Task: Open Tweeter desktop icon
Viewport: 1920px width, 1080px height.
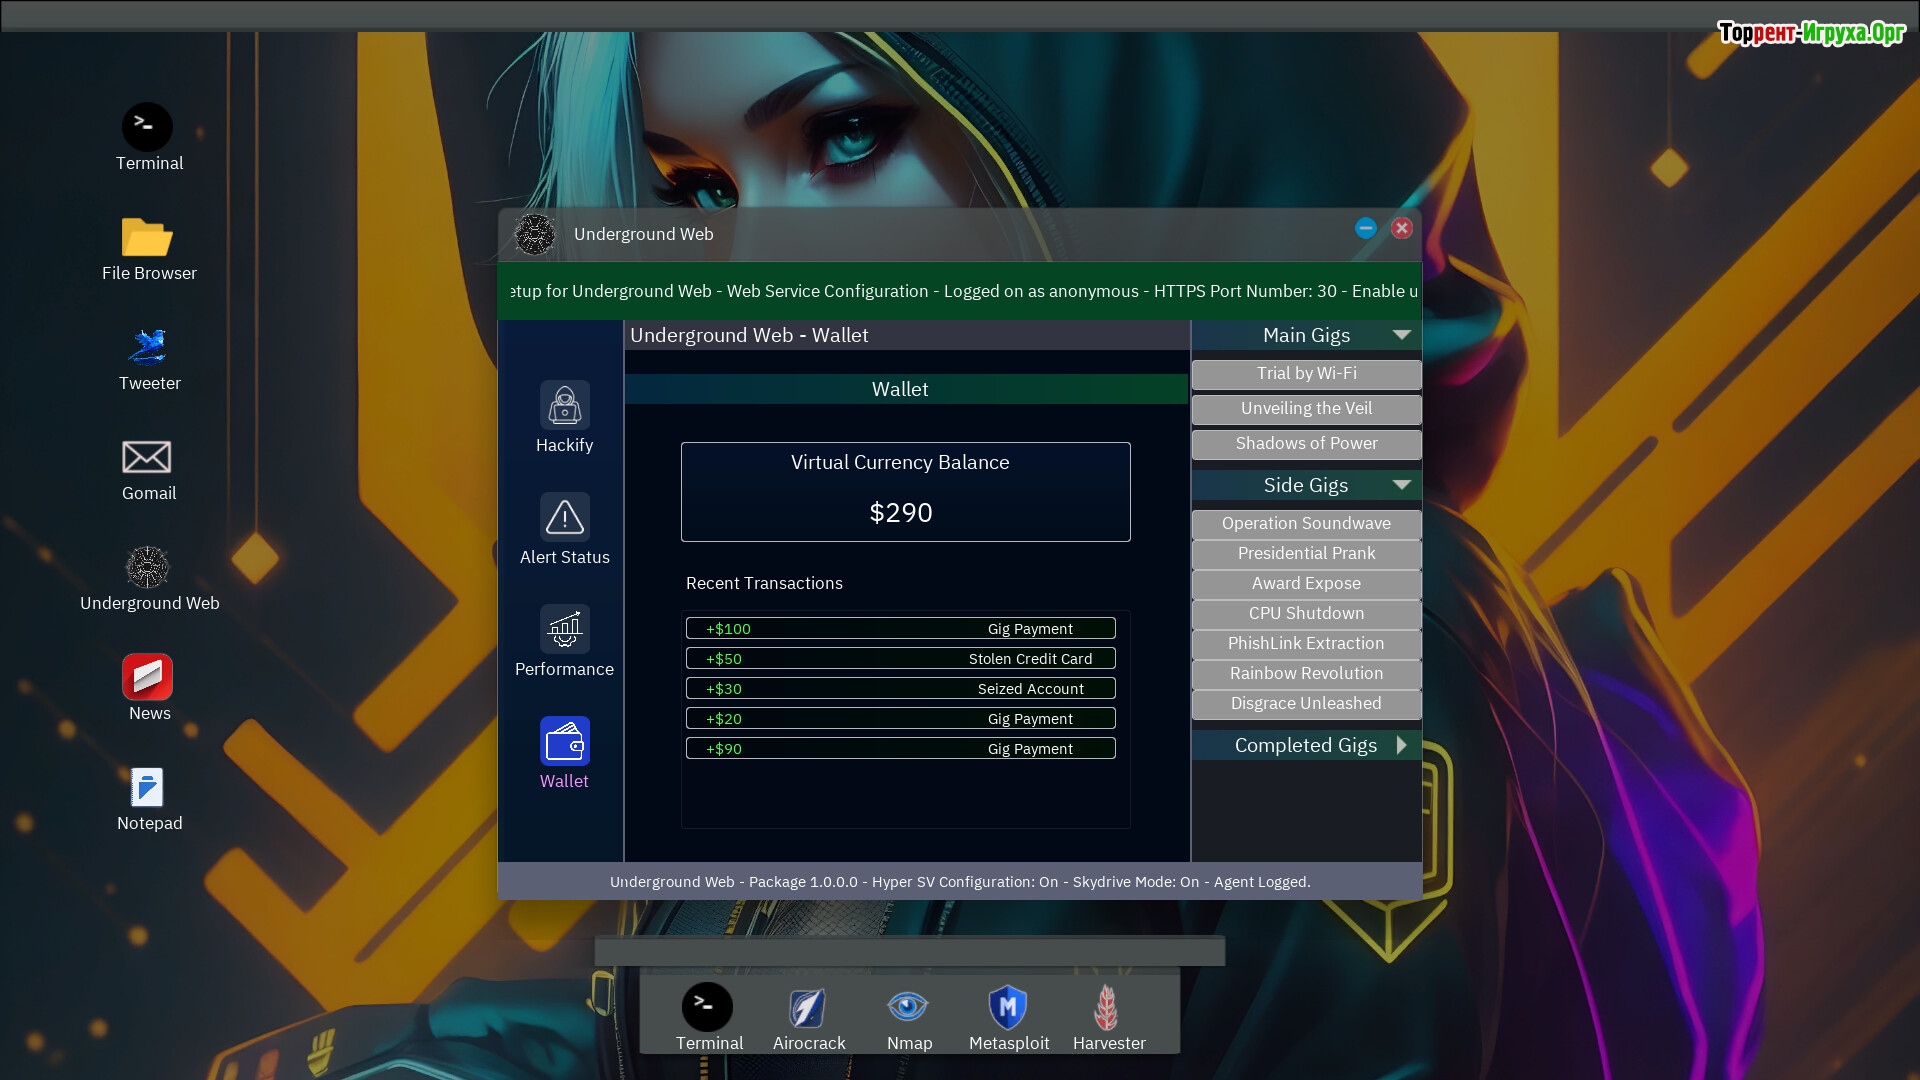Action: click(x=148, y=348)
